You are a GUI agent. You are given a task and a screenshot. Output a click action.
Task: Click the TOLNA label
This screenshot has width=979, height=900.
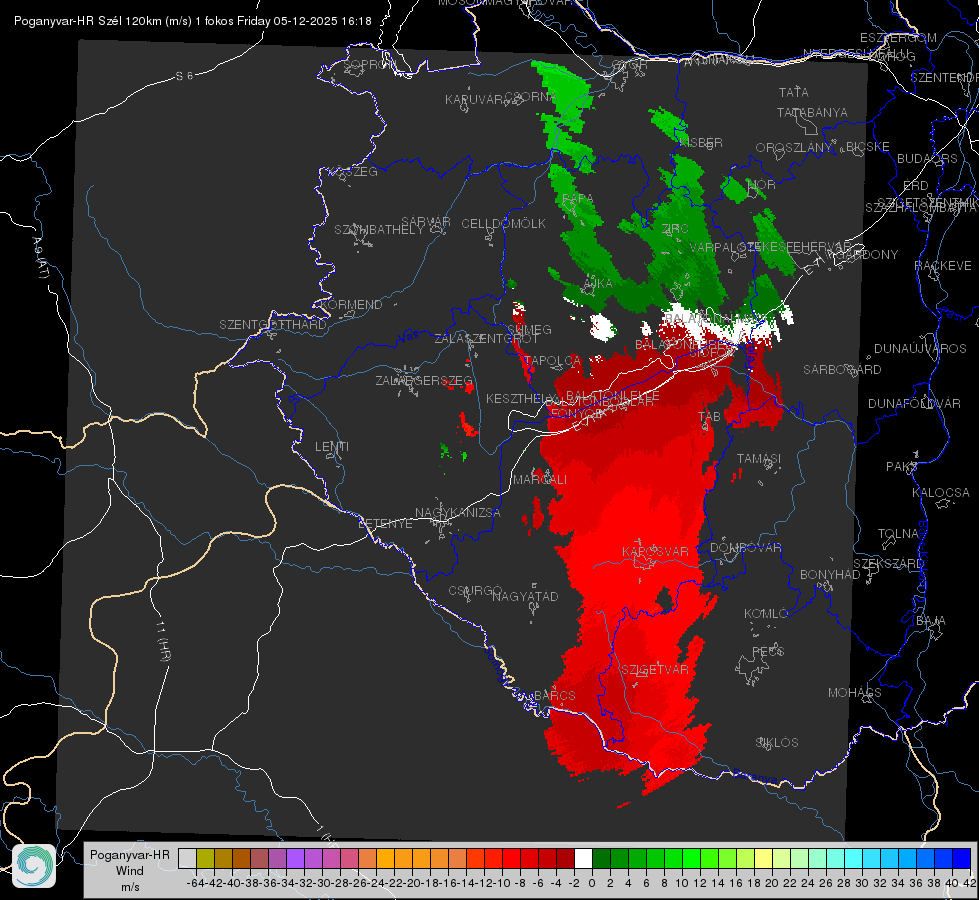click(x=898, y=534)
